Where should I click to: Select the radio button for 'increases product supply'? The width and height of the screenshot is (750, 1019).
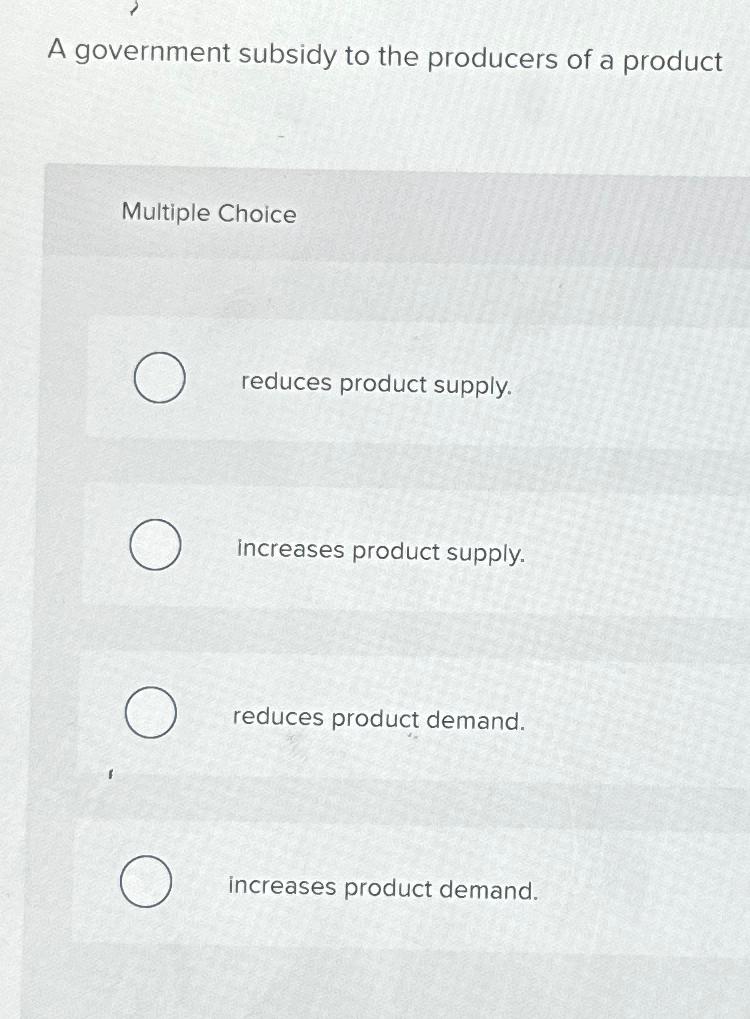pyautogui.click(x=155, y=545)
